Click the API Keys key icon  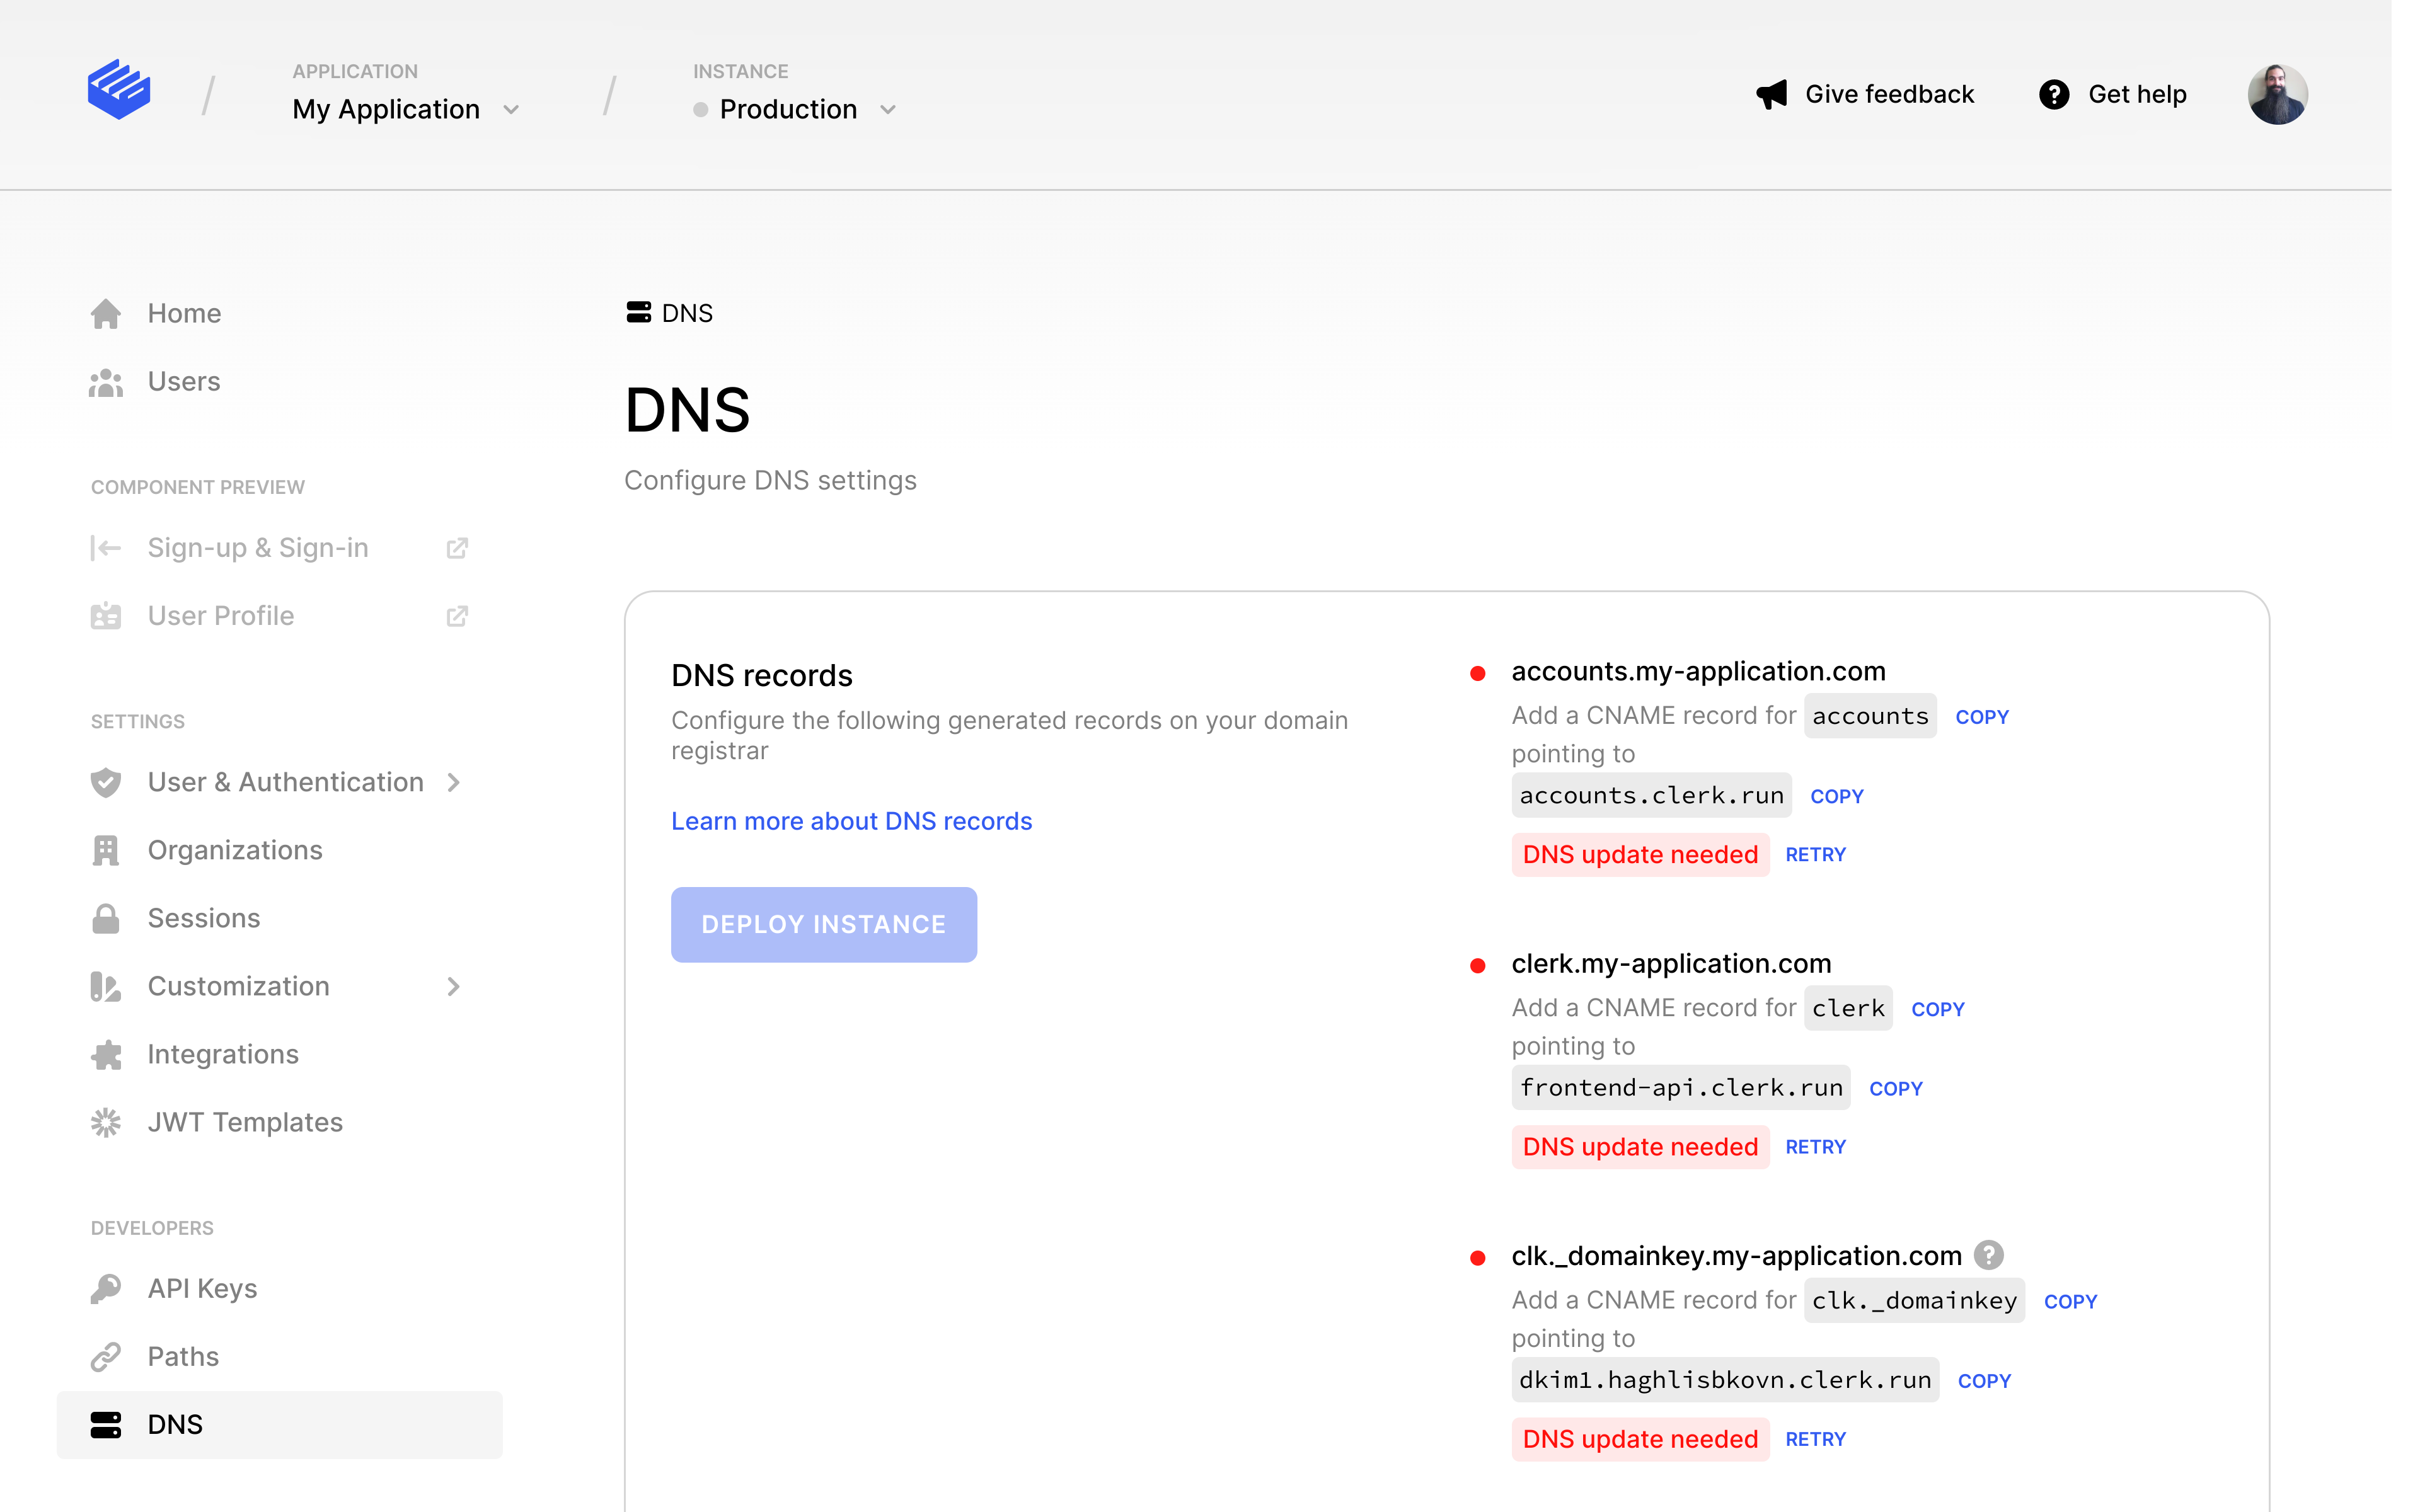[106, 1289]
